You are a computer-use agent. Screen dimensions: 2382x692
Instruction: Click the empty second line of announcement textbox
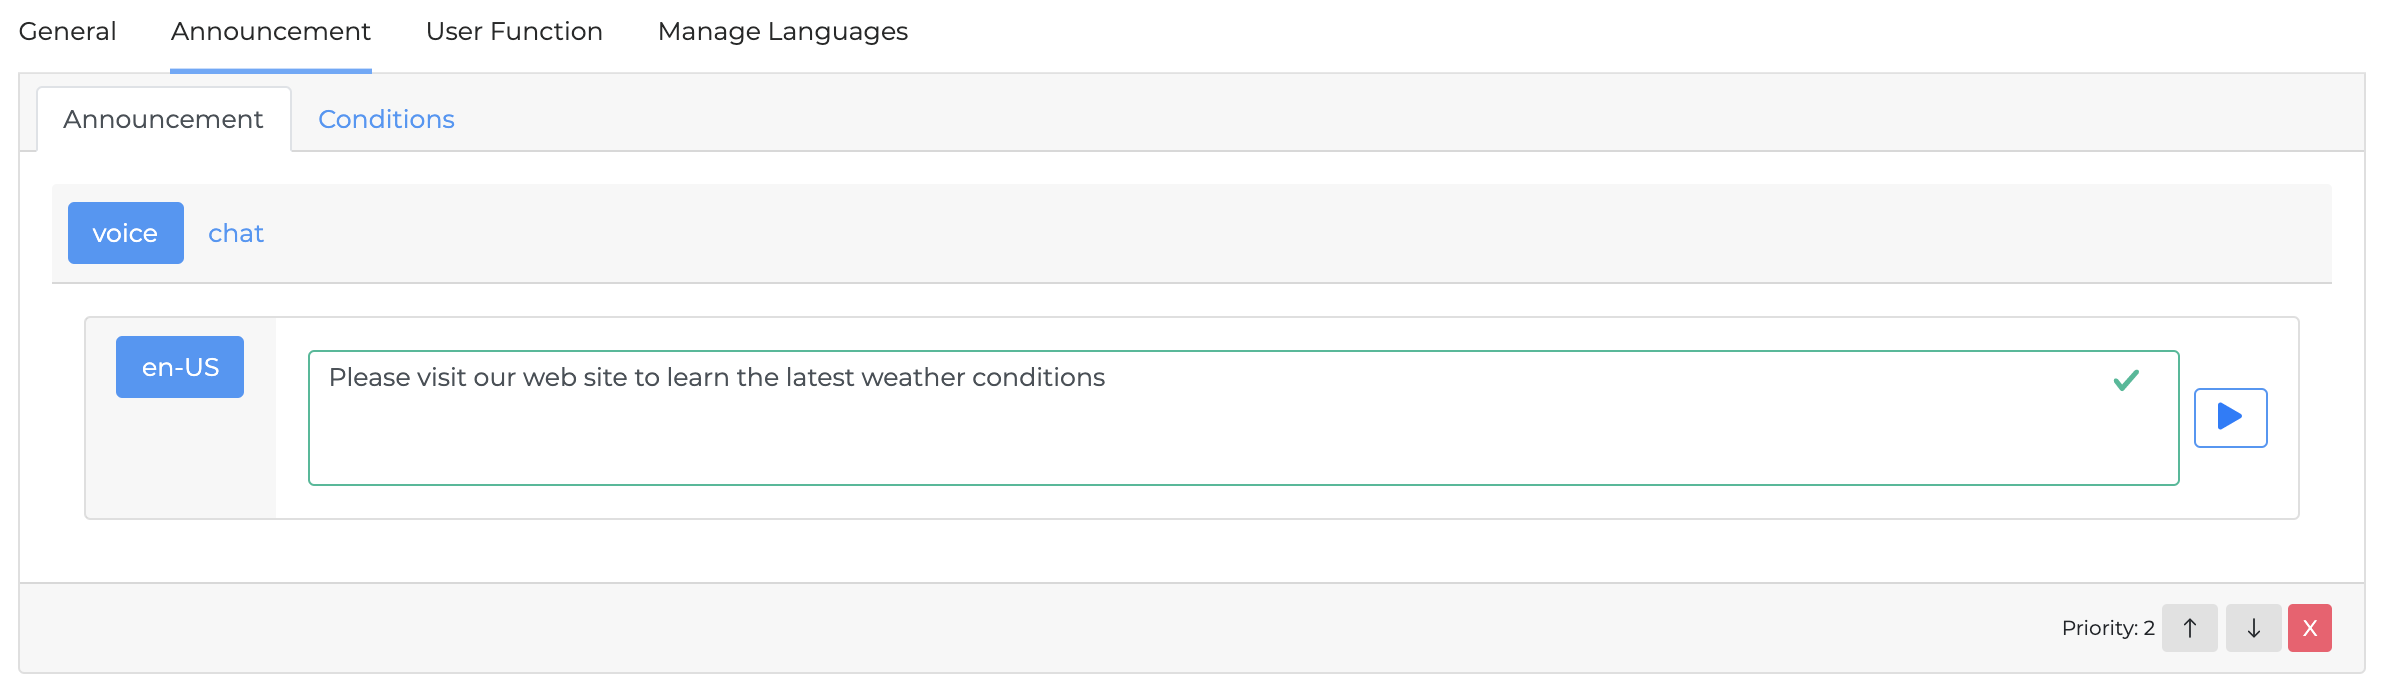[1200, 440]
